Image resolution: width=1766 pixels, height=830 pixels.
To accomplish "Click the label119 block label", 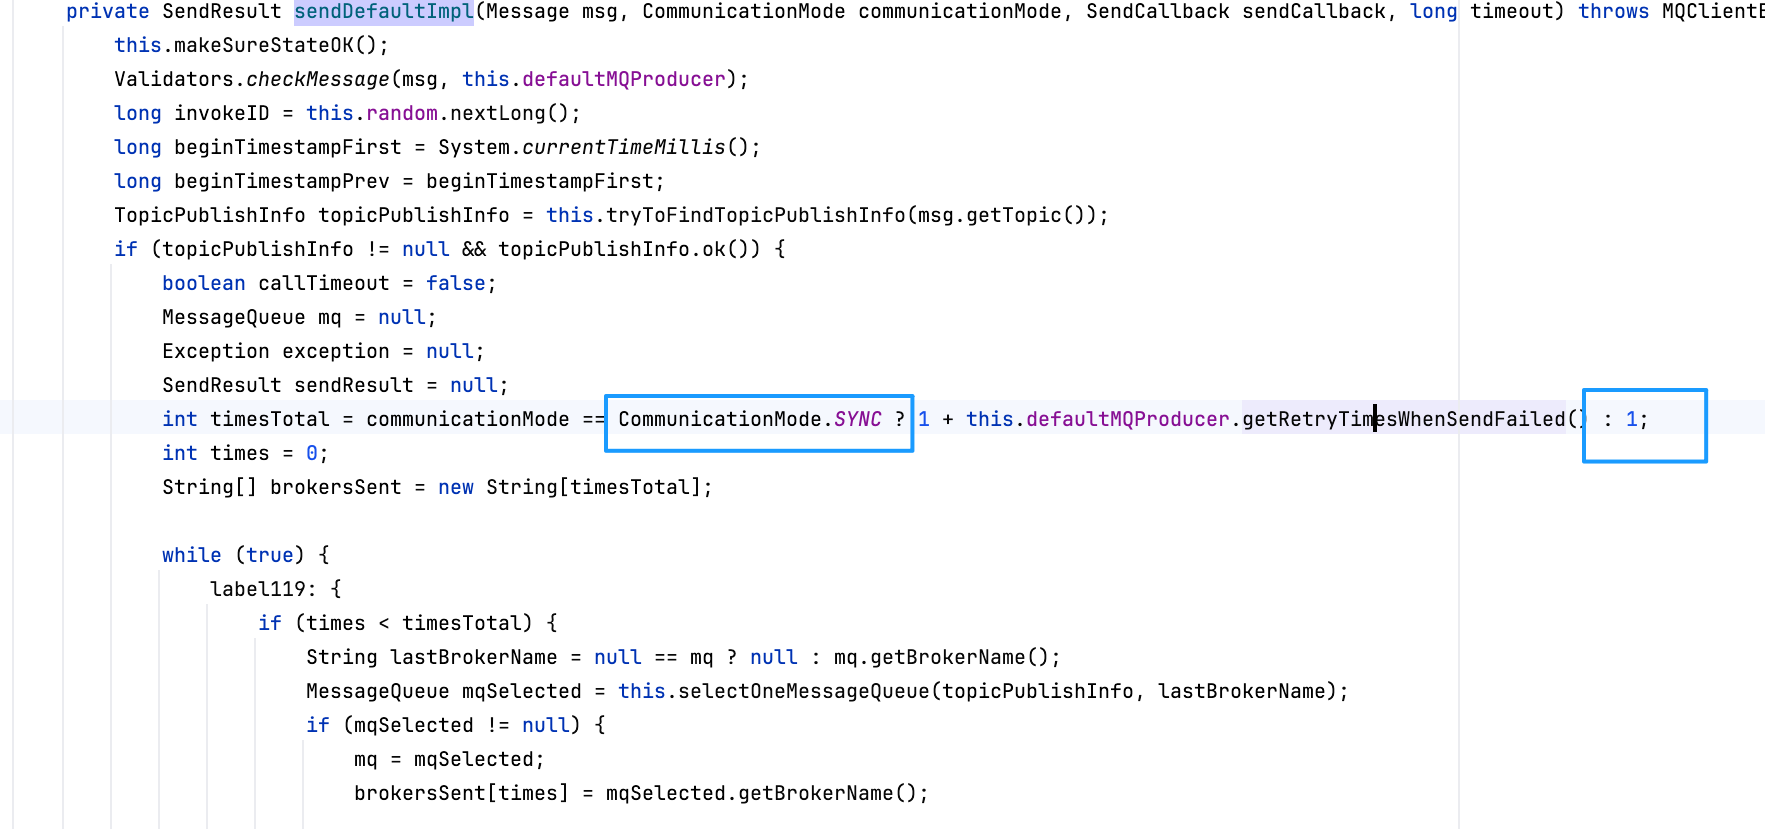I will tap(264, 590).
